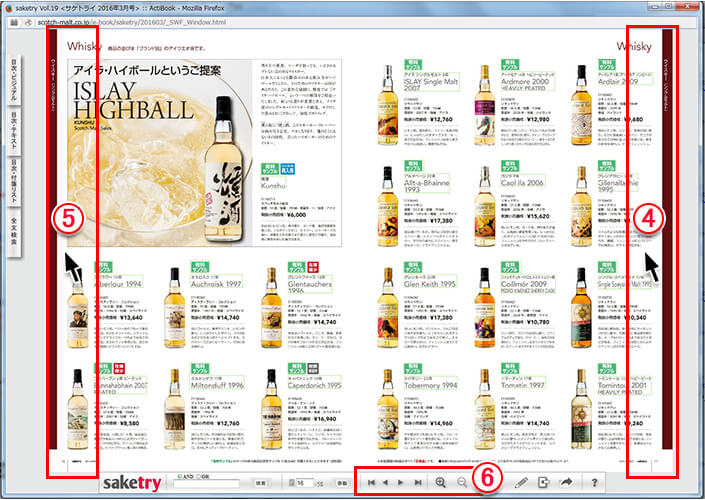Screen dimensions: 705x500
Task: Click the Miltonduff 1996 bottle image
Action: [x=174, y=409]
